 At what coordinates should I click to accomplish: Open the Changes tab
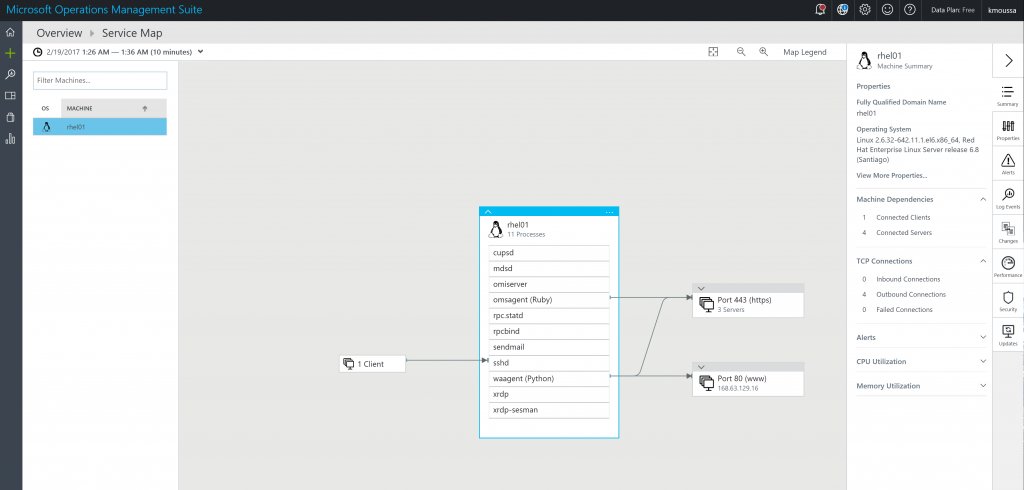click(1008, 232)
